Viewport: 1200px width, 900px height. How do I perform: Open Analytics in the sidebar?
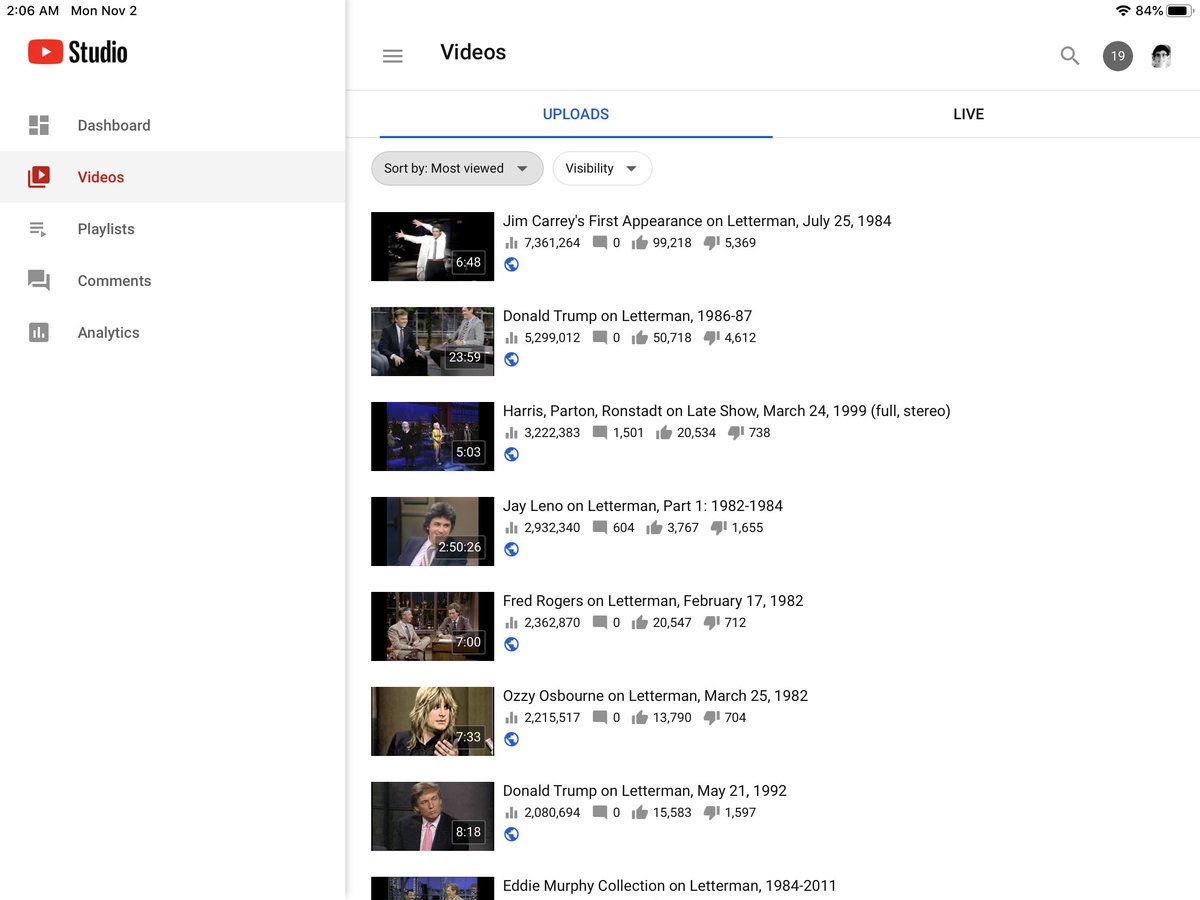point(172,333)
